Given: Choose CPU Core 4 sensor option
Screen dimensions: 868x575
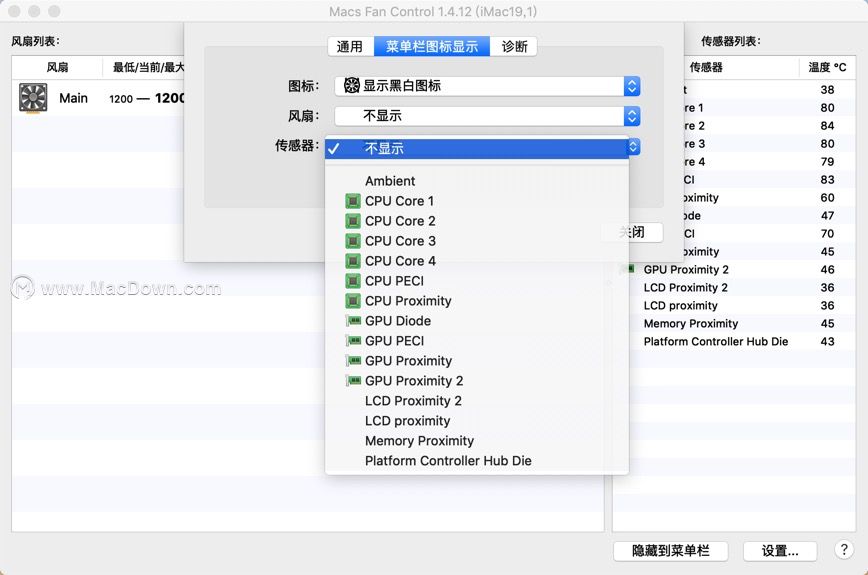Looking at the screenshot, I should pos(477,261).
